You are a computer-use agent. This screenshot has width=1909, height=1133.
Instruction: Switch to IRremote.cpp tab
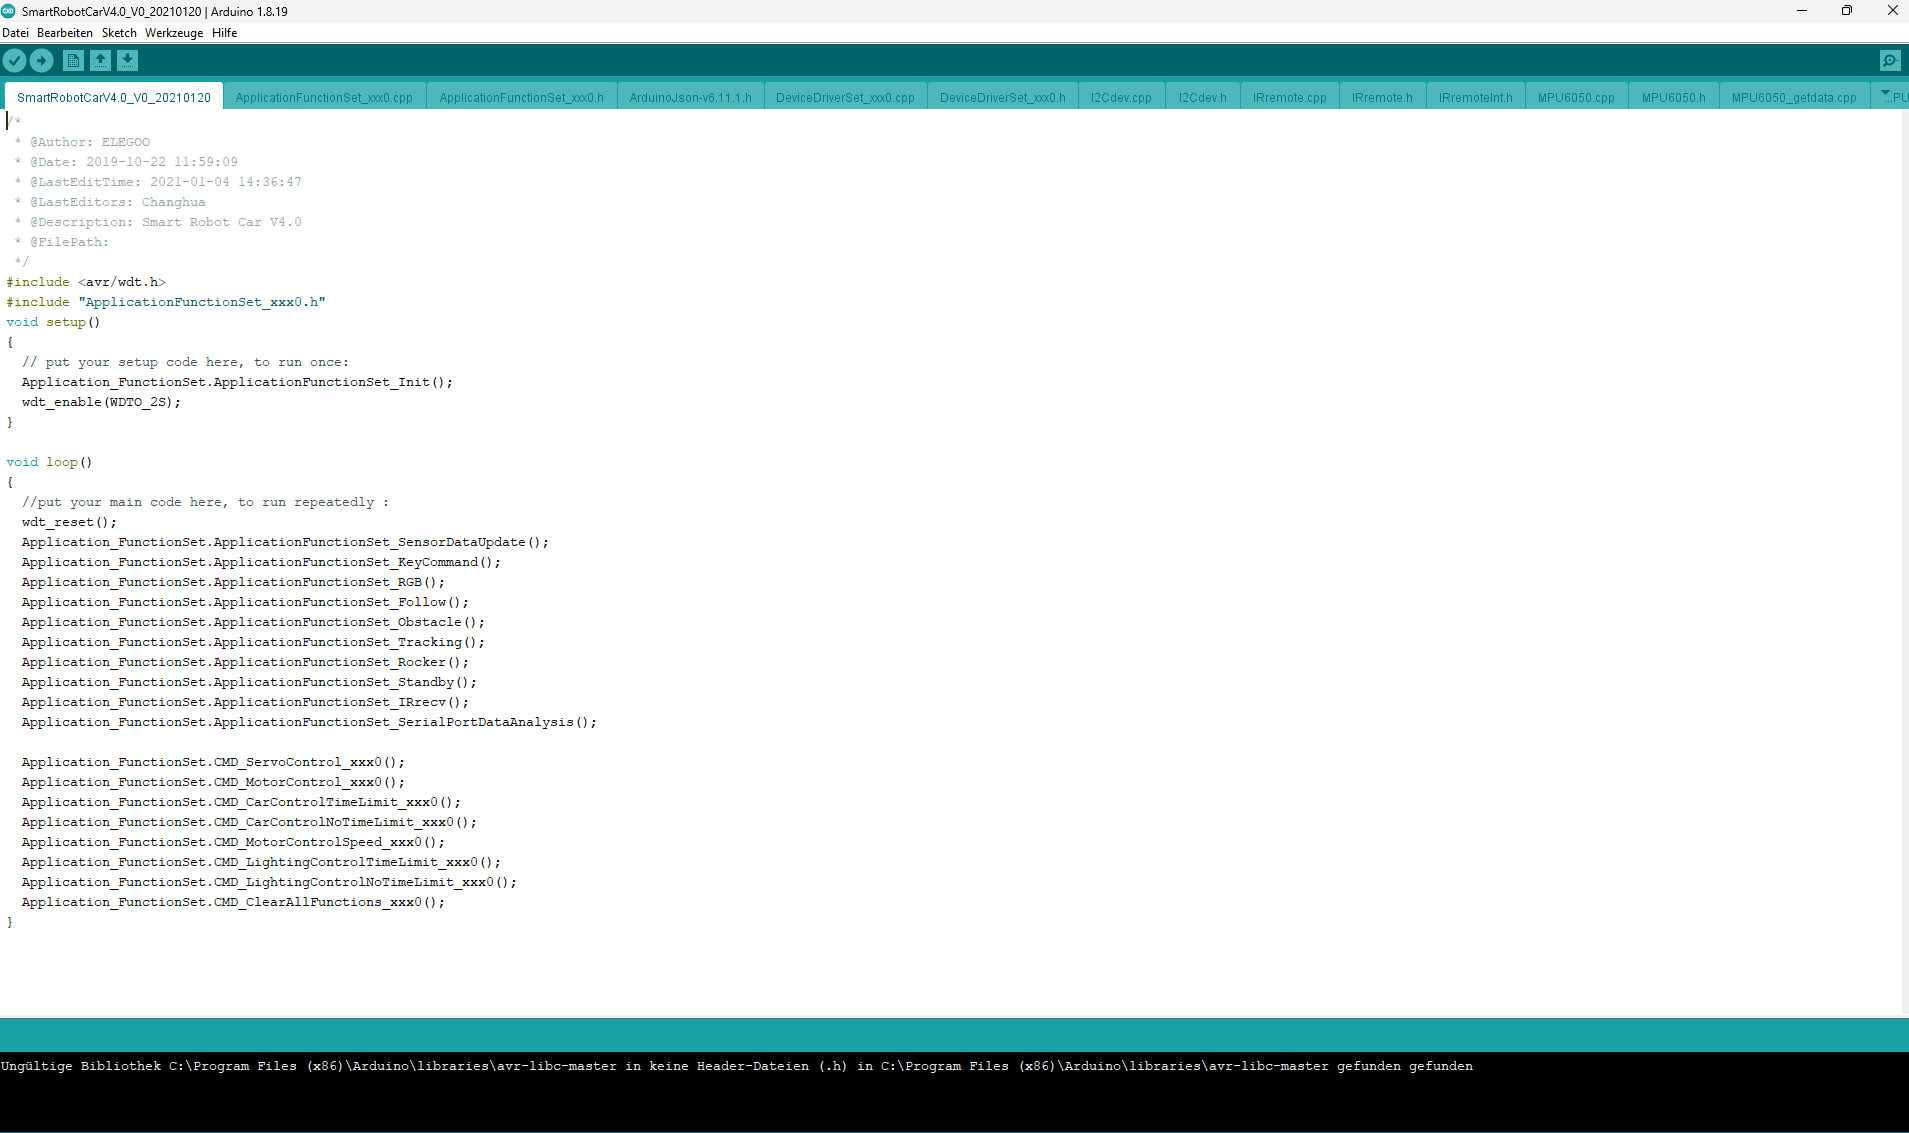tap(1290, 97)
